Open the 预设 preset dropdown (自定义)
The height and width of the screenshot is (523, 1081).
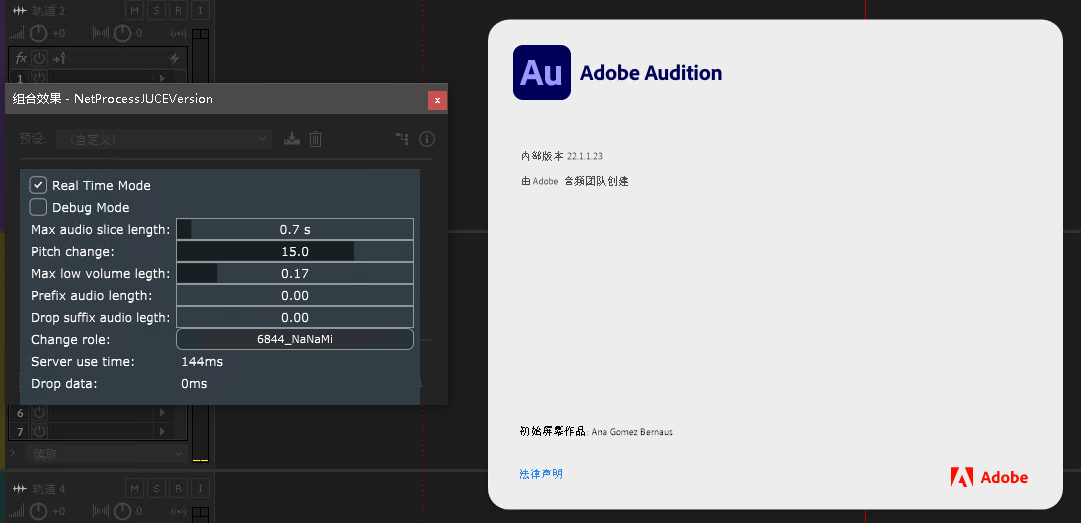pos(164,139)
